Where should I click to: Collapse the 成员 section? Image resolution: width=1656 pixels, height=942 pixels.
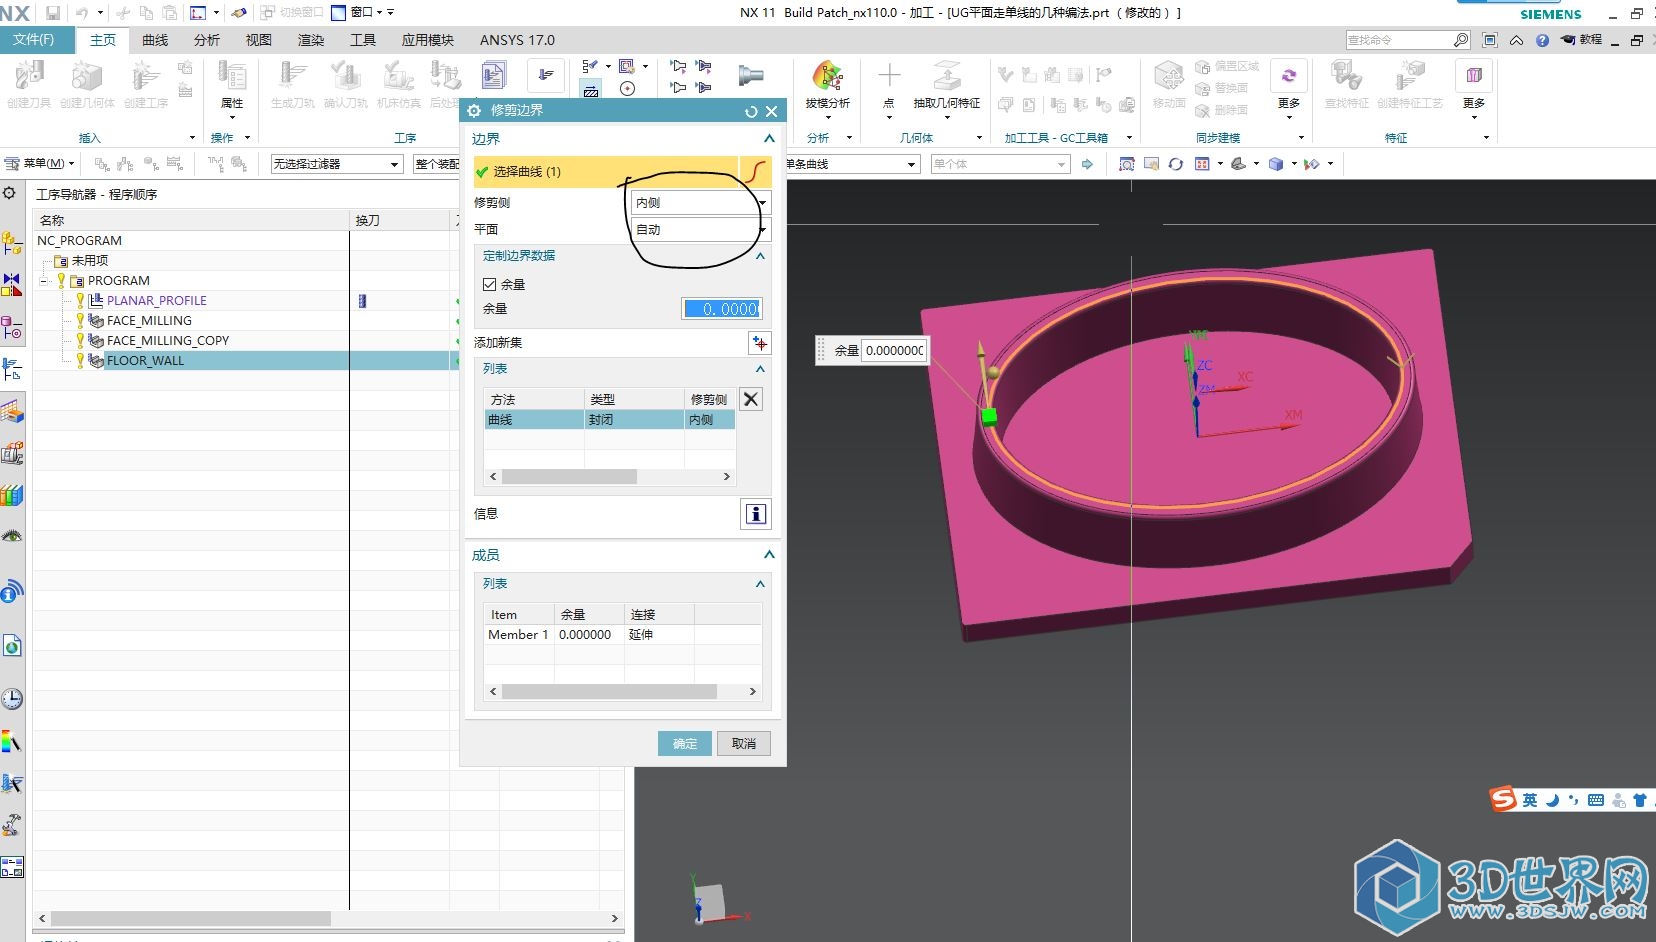point(769,555)
